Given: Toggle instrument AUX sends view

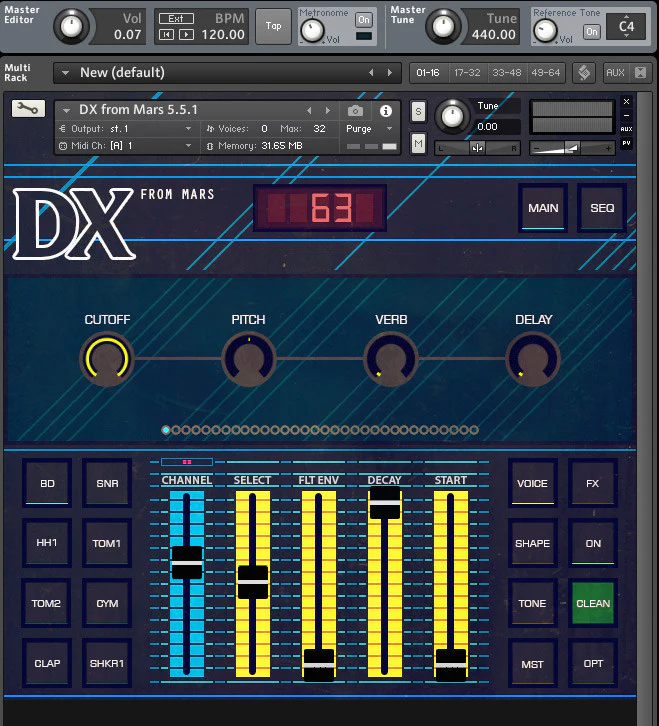Looking at the screenshot, I should 627,129.
